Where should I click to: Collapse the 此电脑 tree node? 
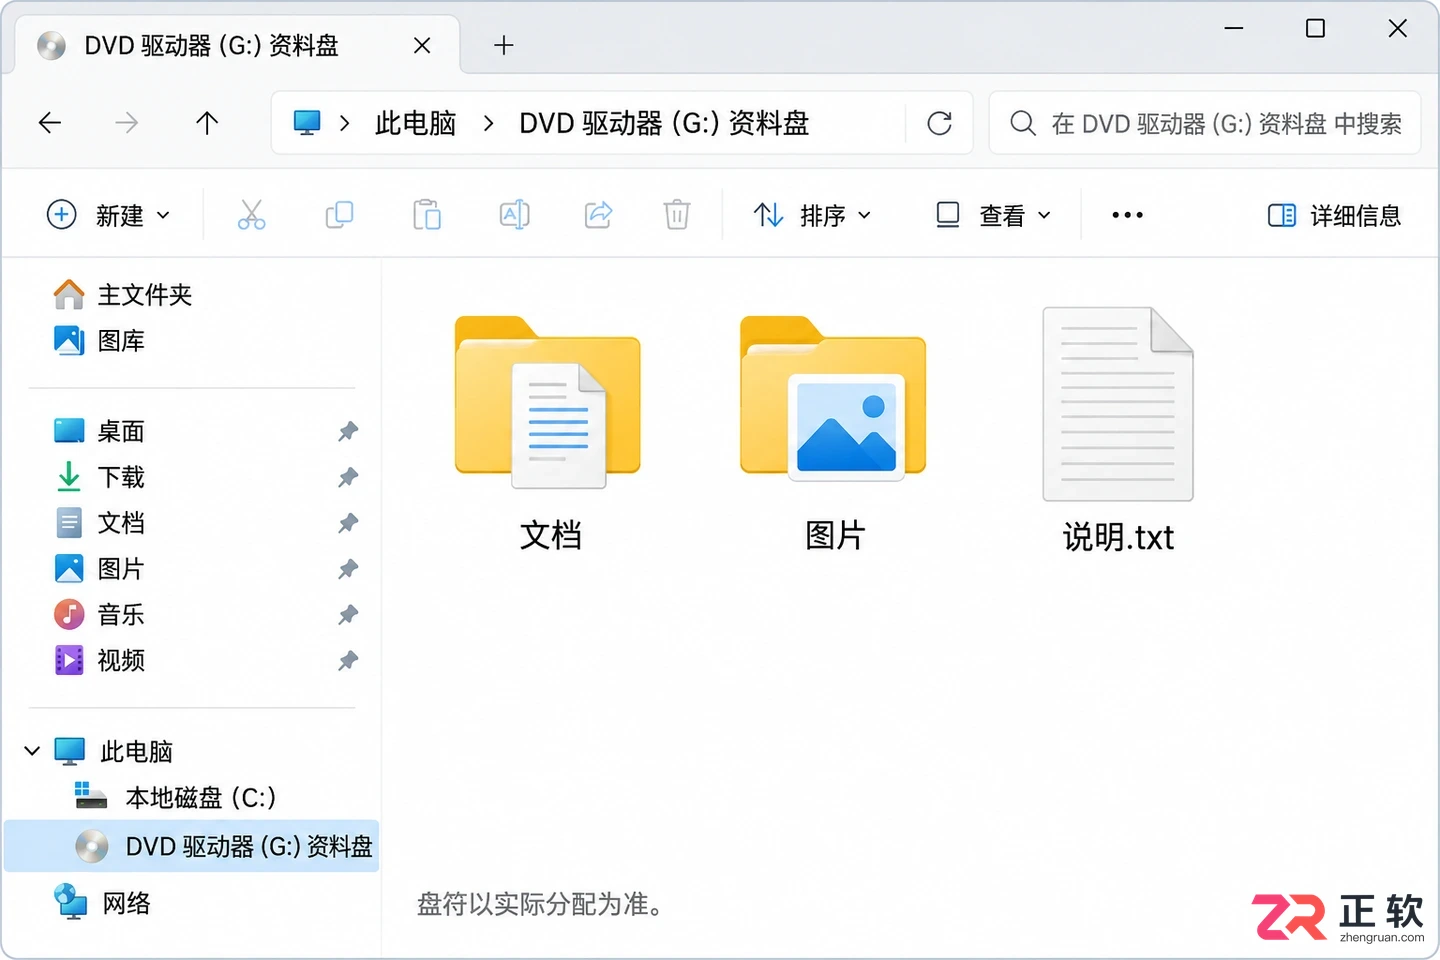pyautogui.click(x=32, y=750)
